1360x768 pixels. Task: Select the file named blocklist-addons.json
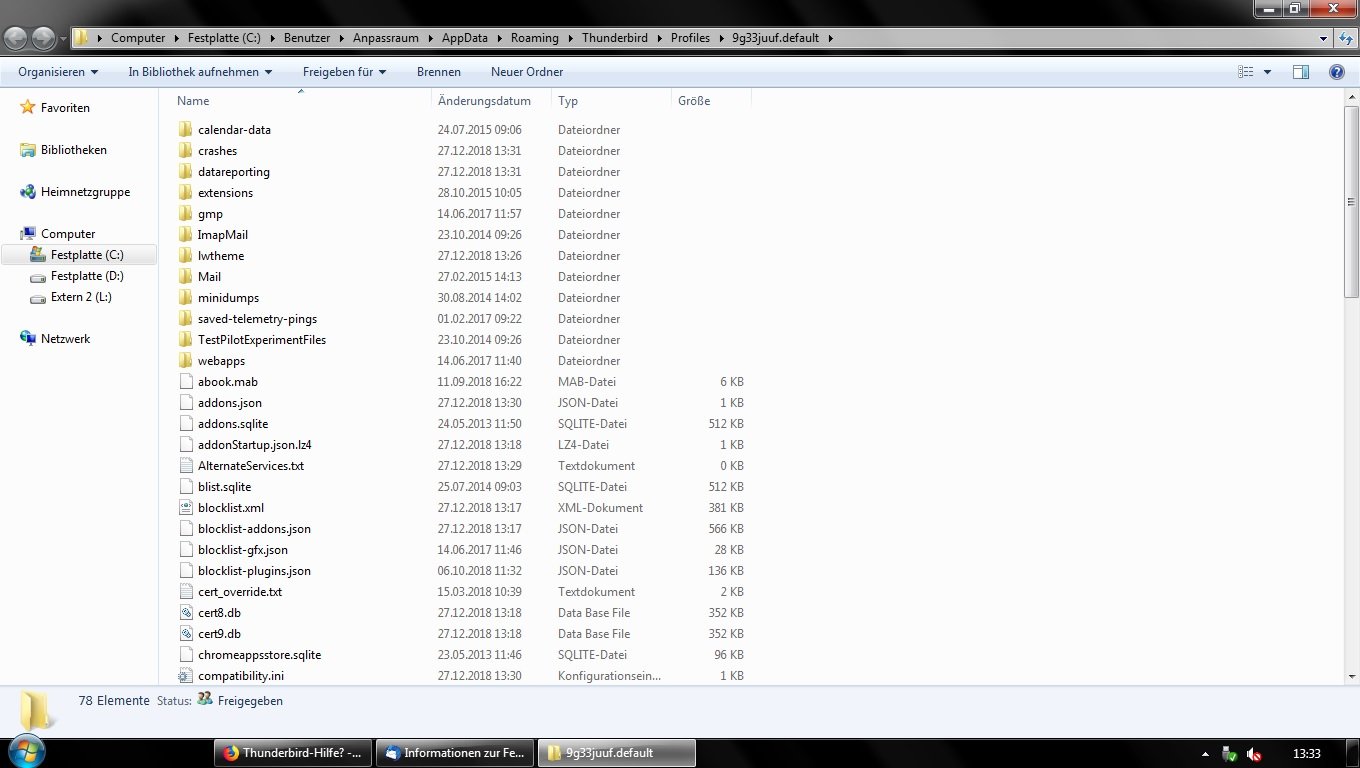coord(254,529)
